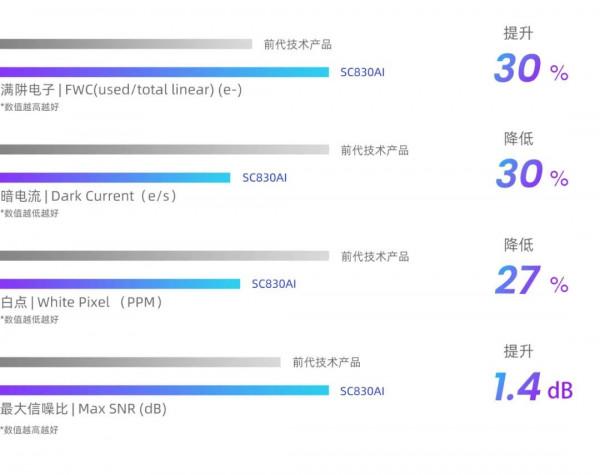Click the 数值越低越好 note under White Pixel

(x=30, y=320)
